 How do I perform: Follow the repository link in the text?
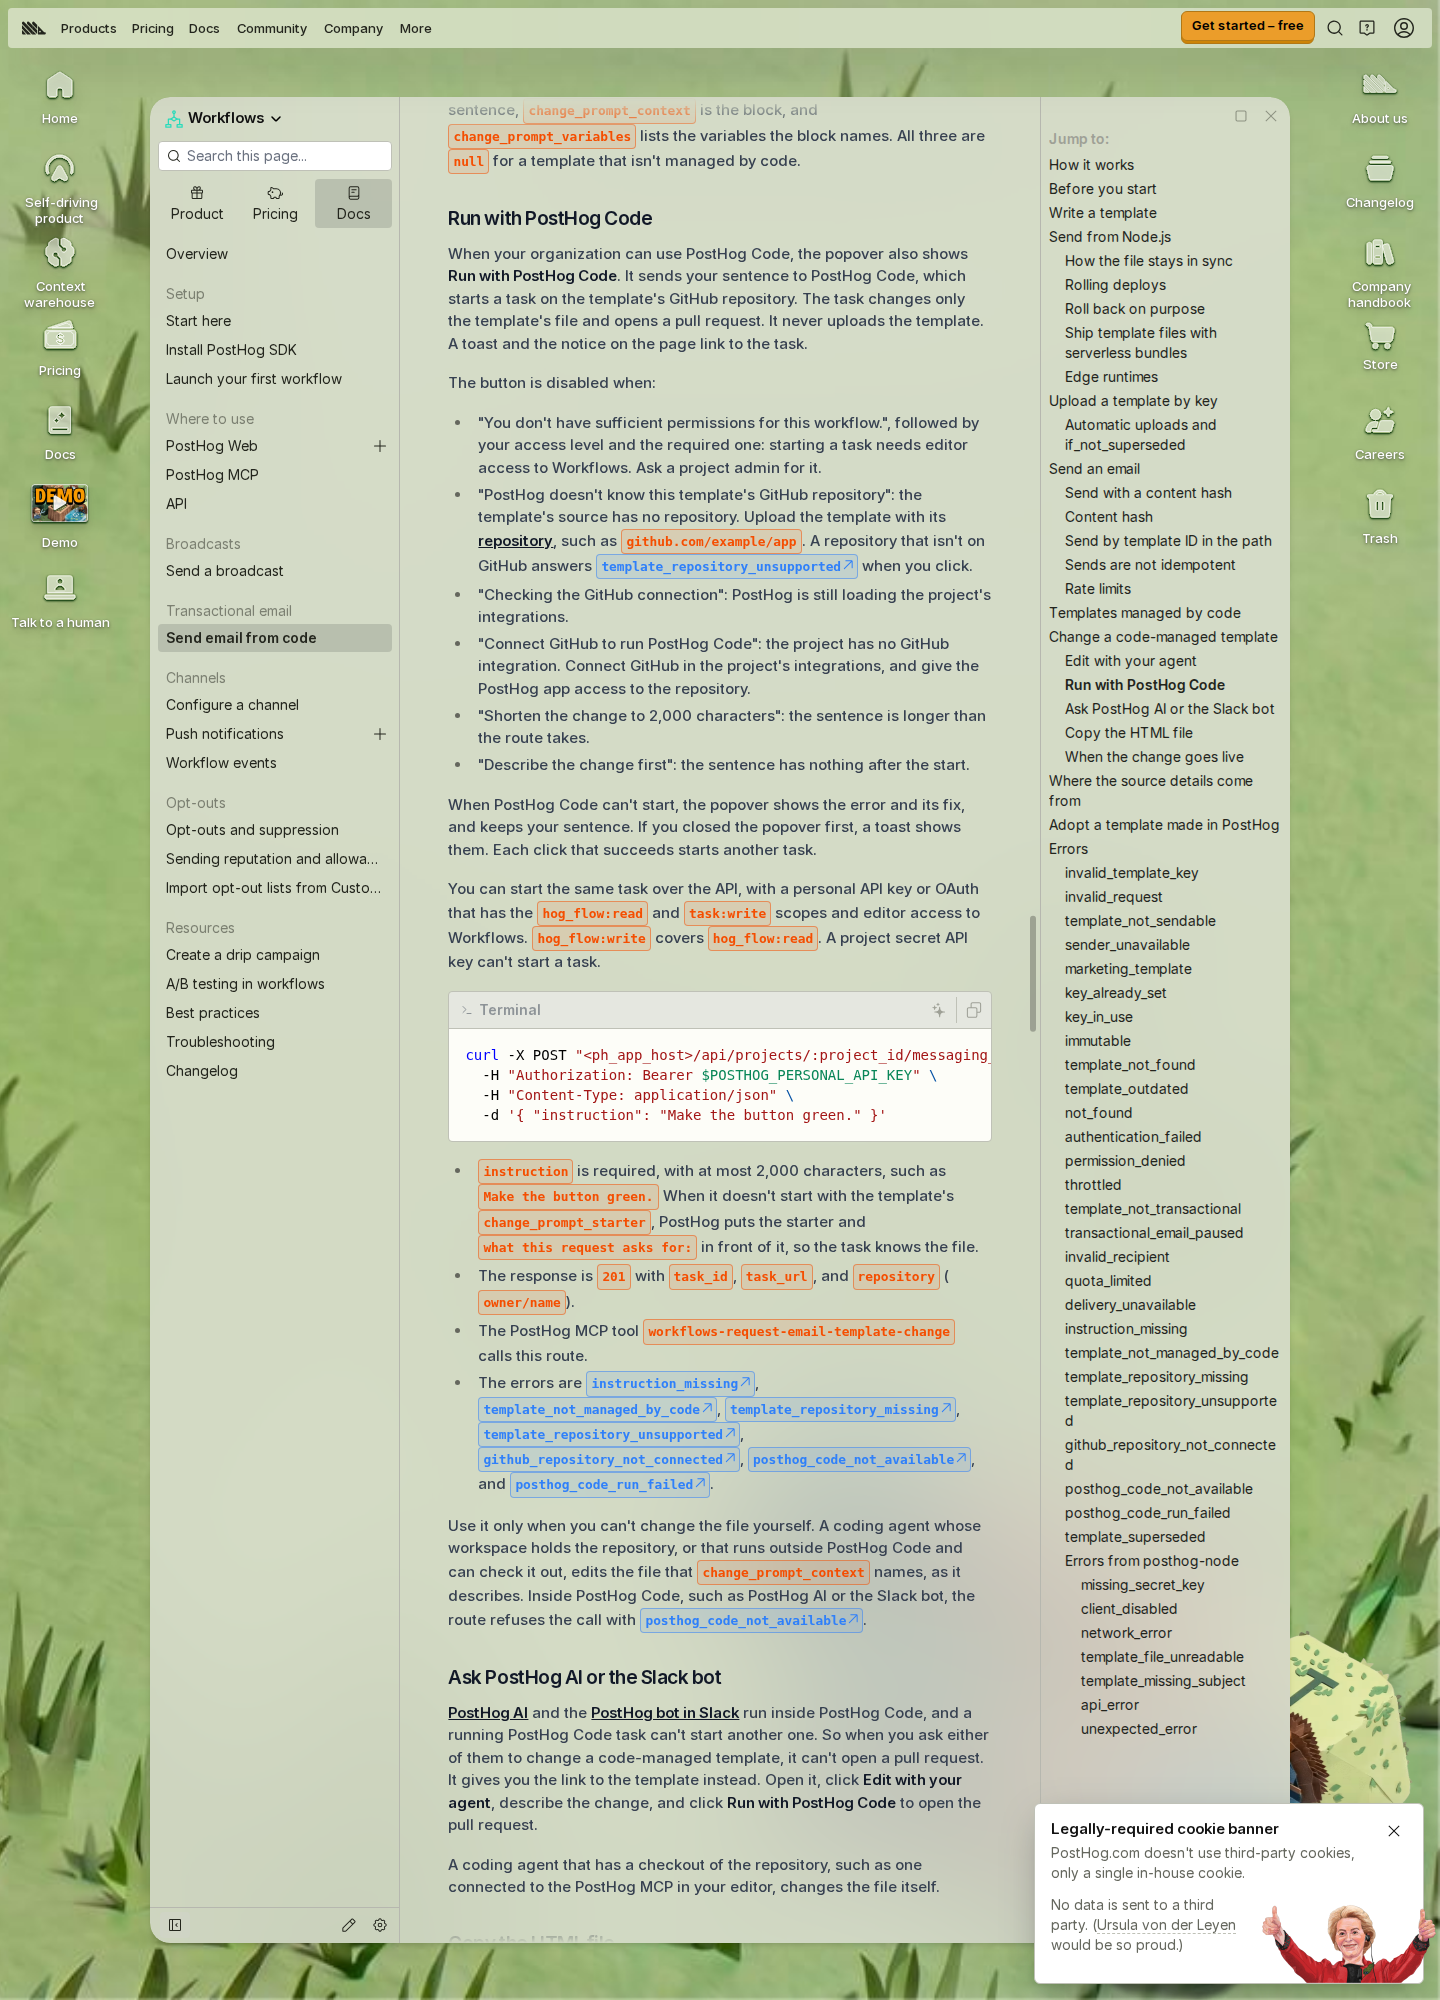(x=515, y=541)
